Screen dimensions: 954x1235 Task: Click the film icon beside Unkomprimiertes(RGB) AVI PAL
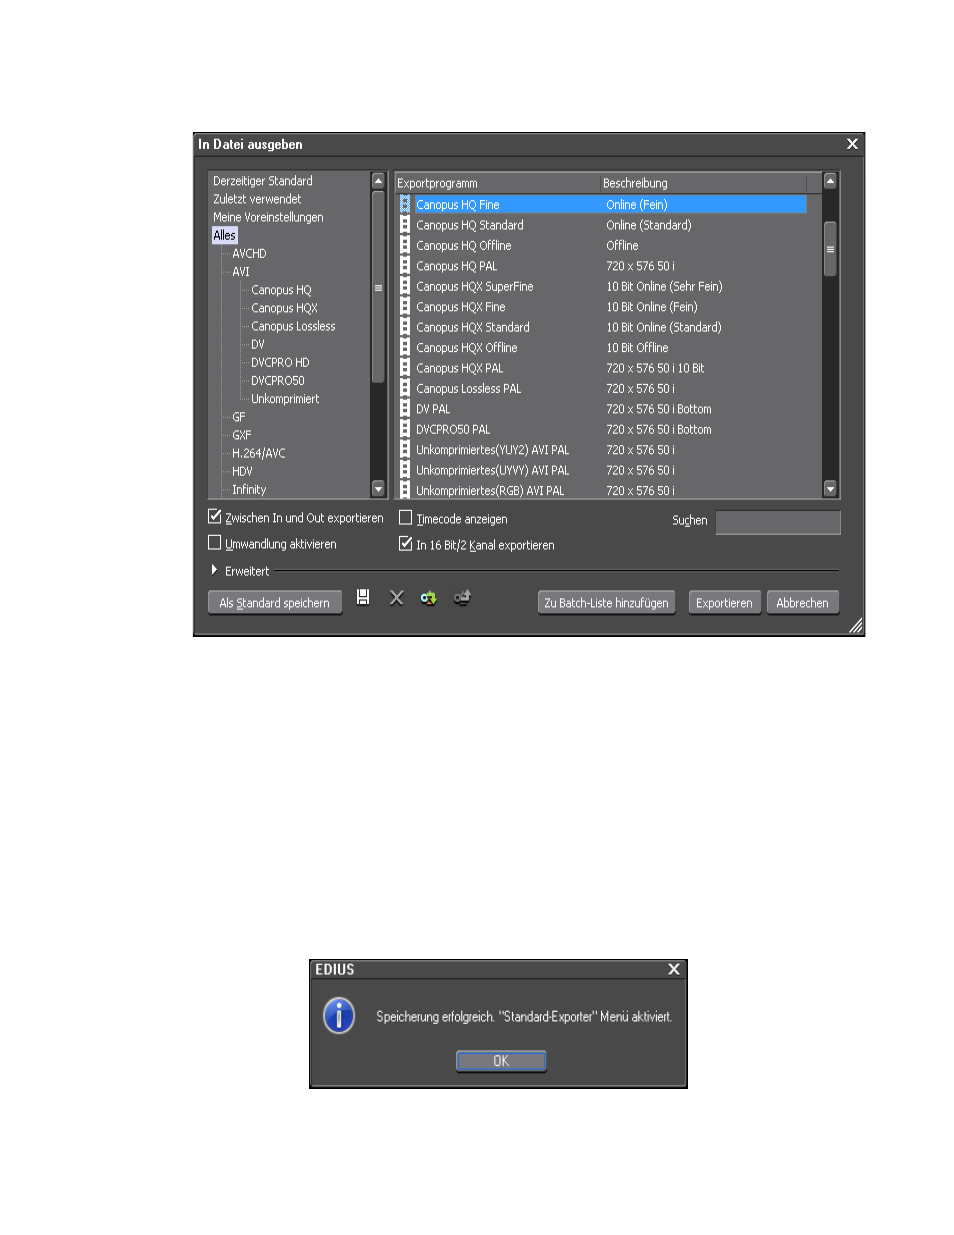405,490
